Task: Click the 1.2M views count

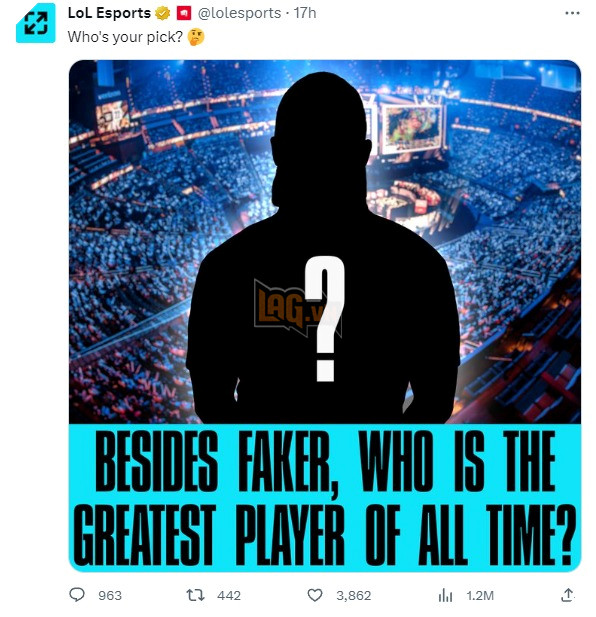Action: tap(480, 595)
